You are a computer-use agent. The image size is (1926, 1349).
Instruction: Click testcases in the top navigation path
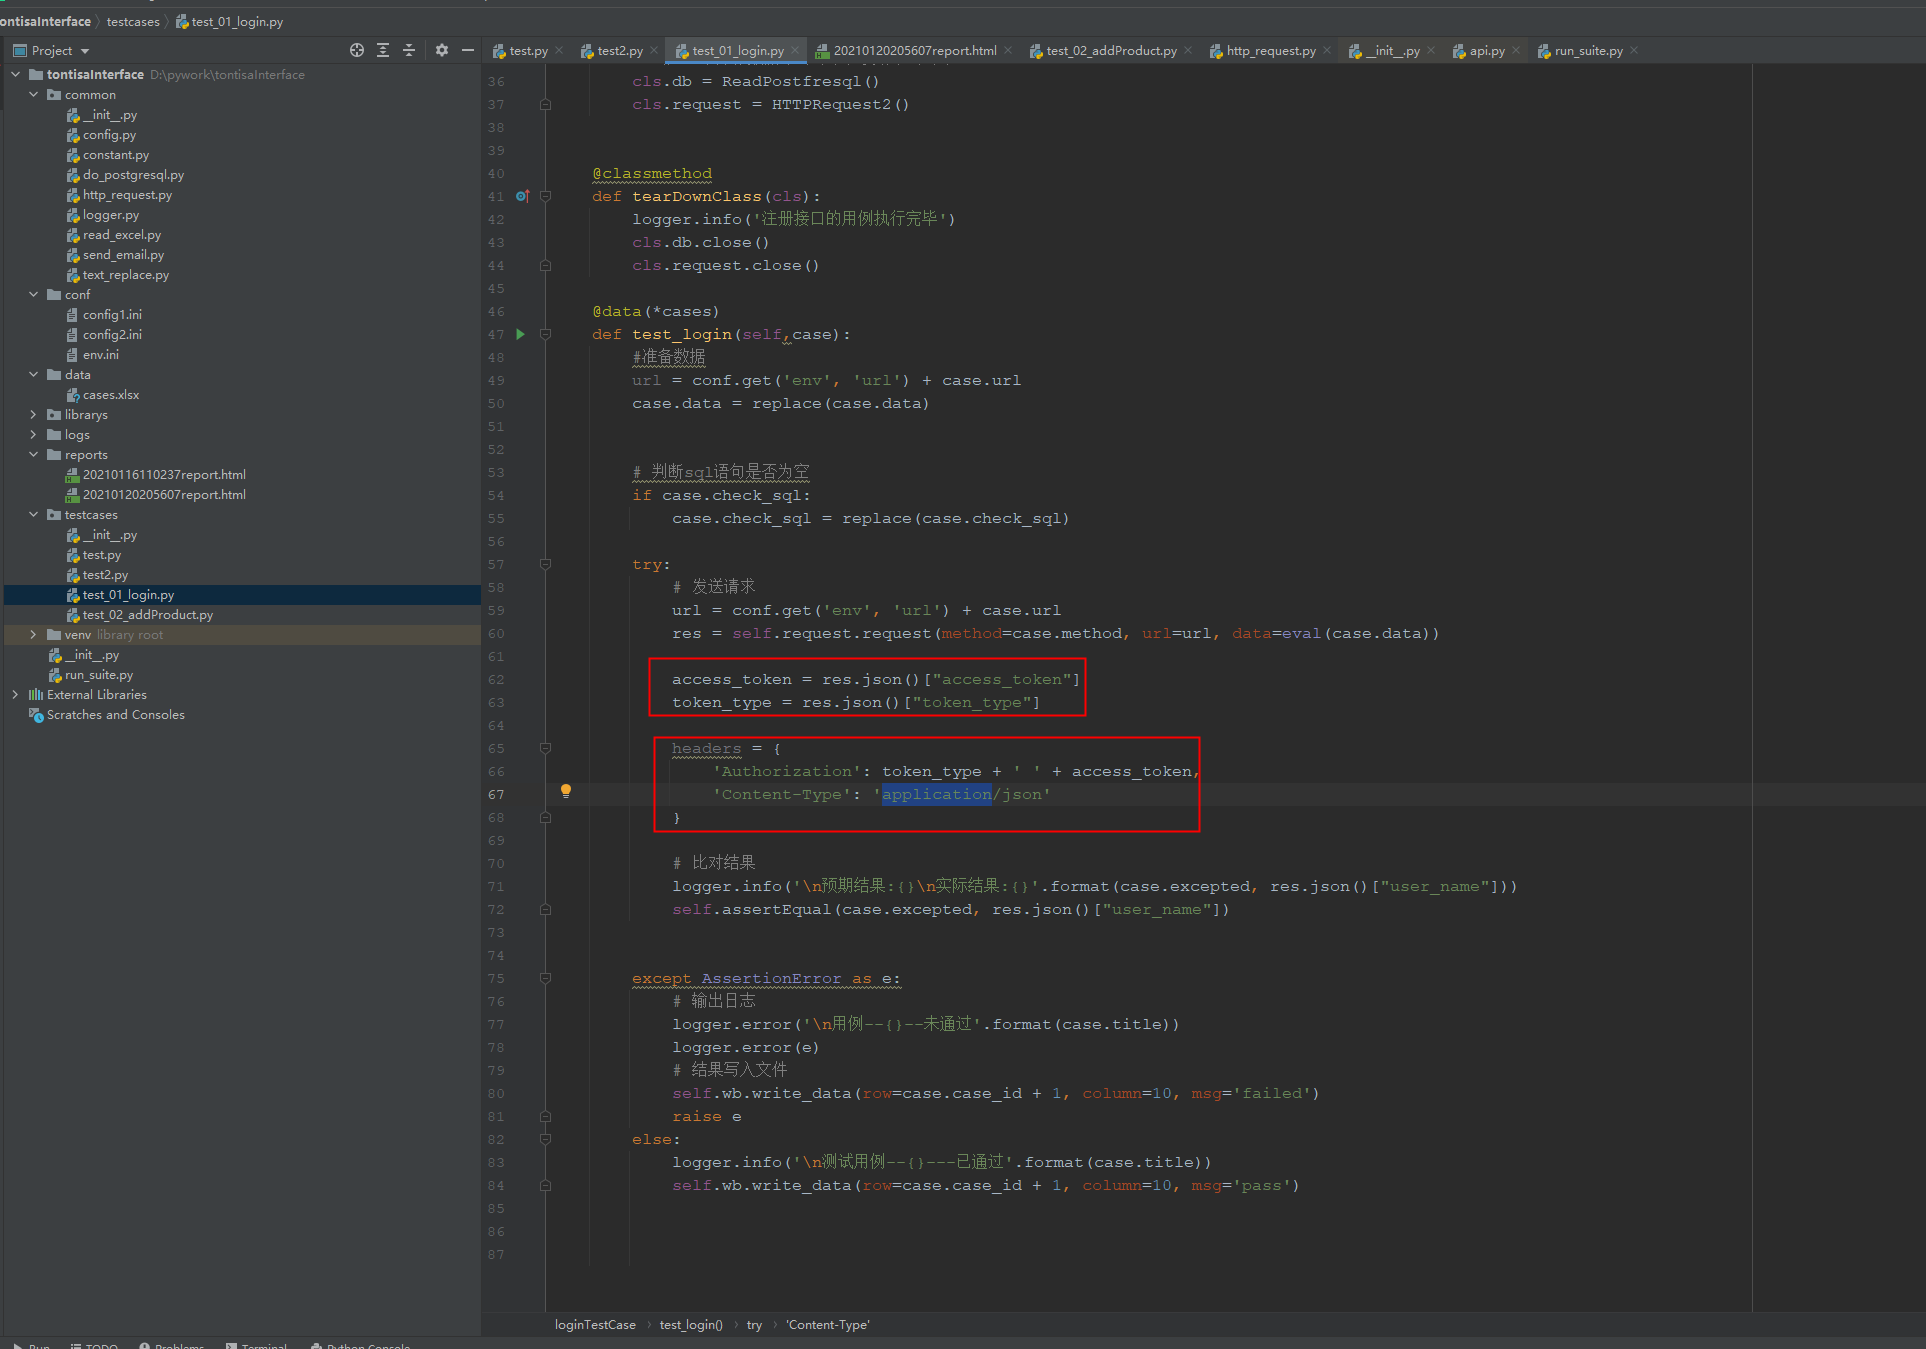(133, 21)
